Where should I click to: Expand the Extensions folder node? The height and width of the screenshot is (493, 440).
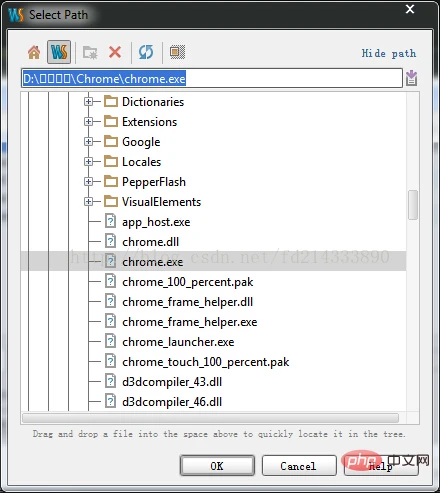[88, 121]
